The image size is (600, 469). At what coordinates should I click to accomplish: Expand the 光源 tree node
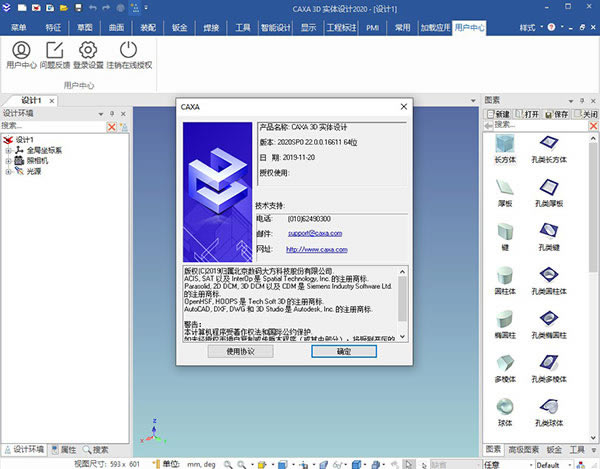coord(7,172)
